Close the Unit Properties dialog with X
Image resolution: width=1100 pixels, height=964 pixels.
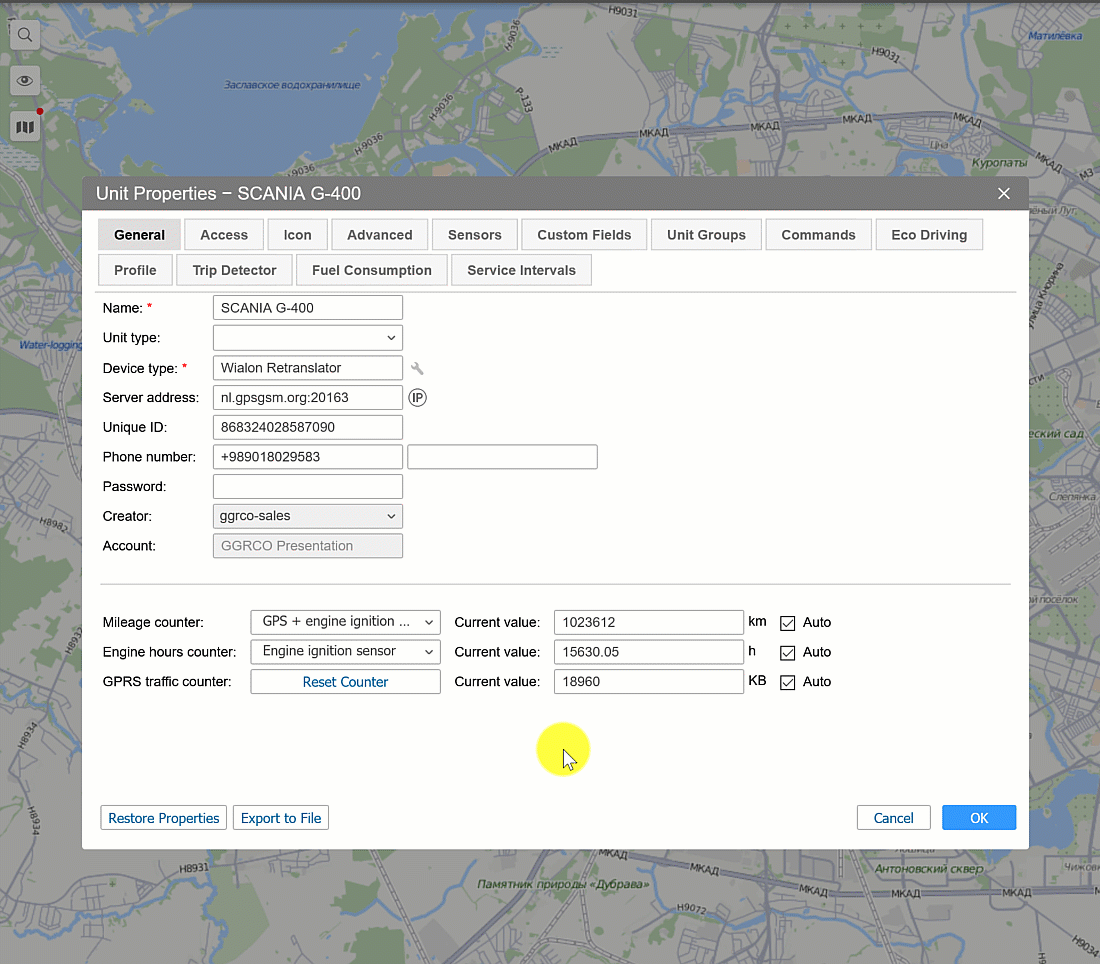click(1004, 194)
